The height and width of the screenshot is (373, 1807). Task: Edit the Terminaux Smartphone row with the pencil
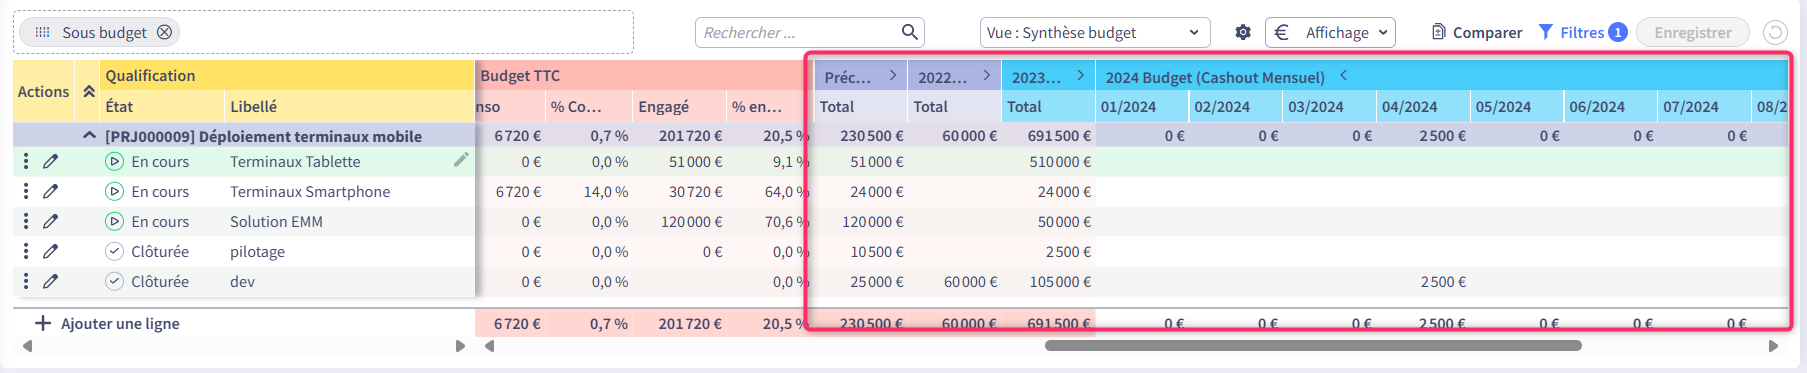click(x=51, y=191)
